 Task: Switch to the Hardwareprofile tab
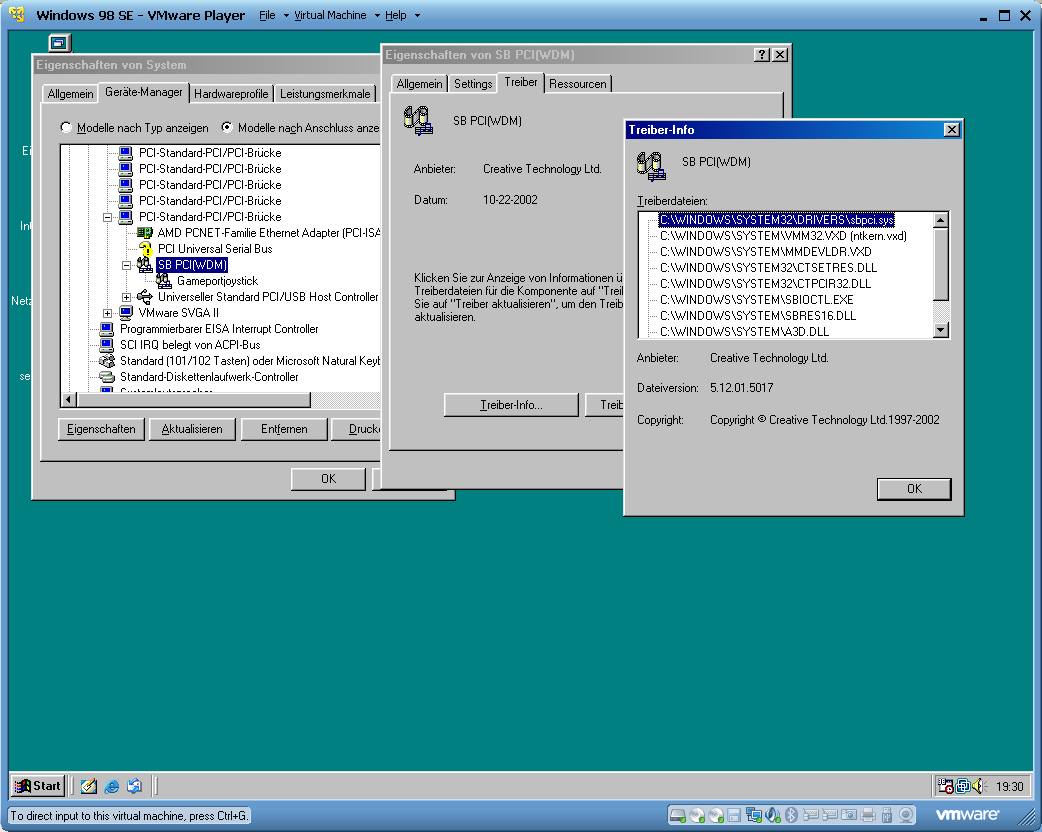click(231, 94)
